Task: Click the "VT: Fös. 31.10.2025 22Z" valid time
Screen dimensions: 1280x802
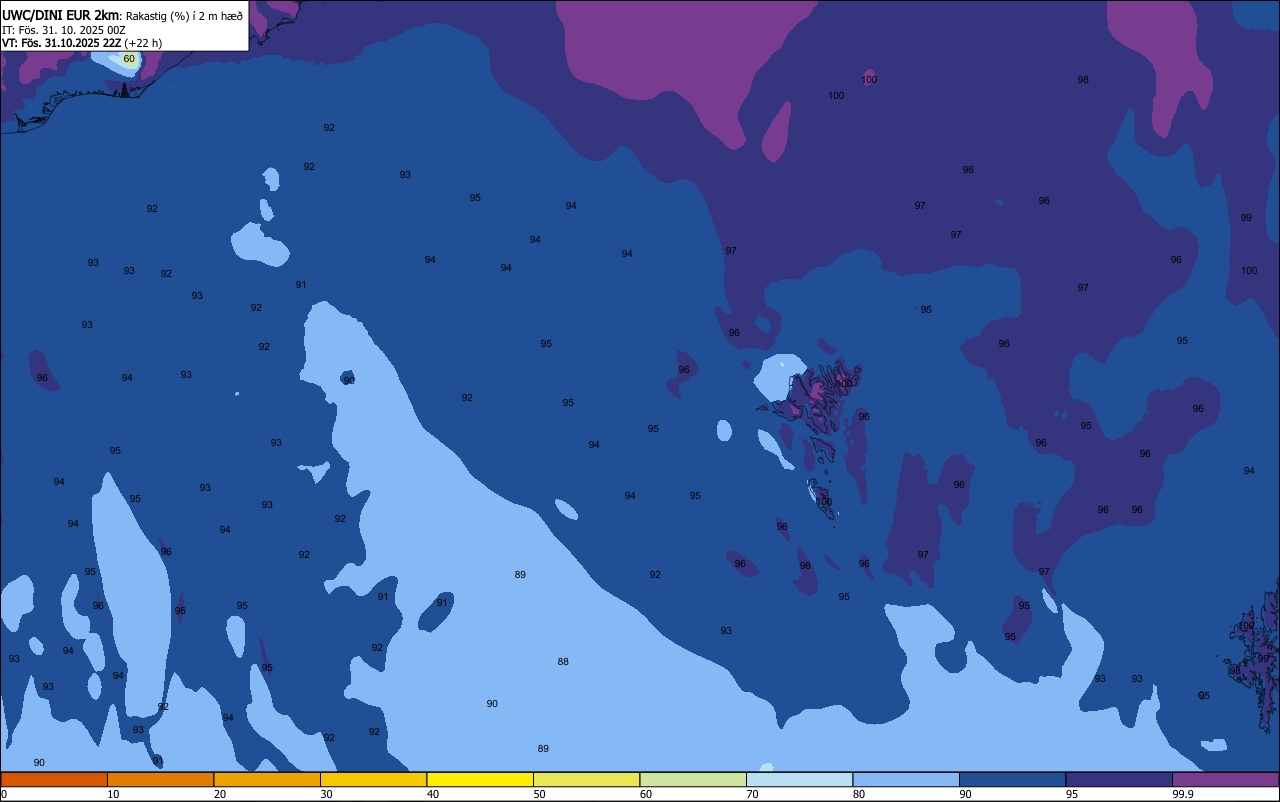Action: 62,43
